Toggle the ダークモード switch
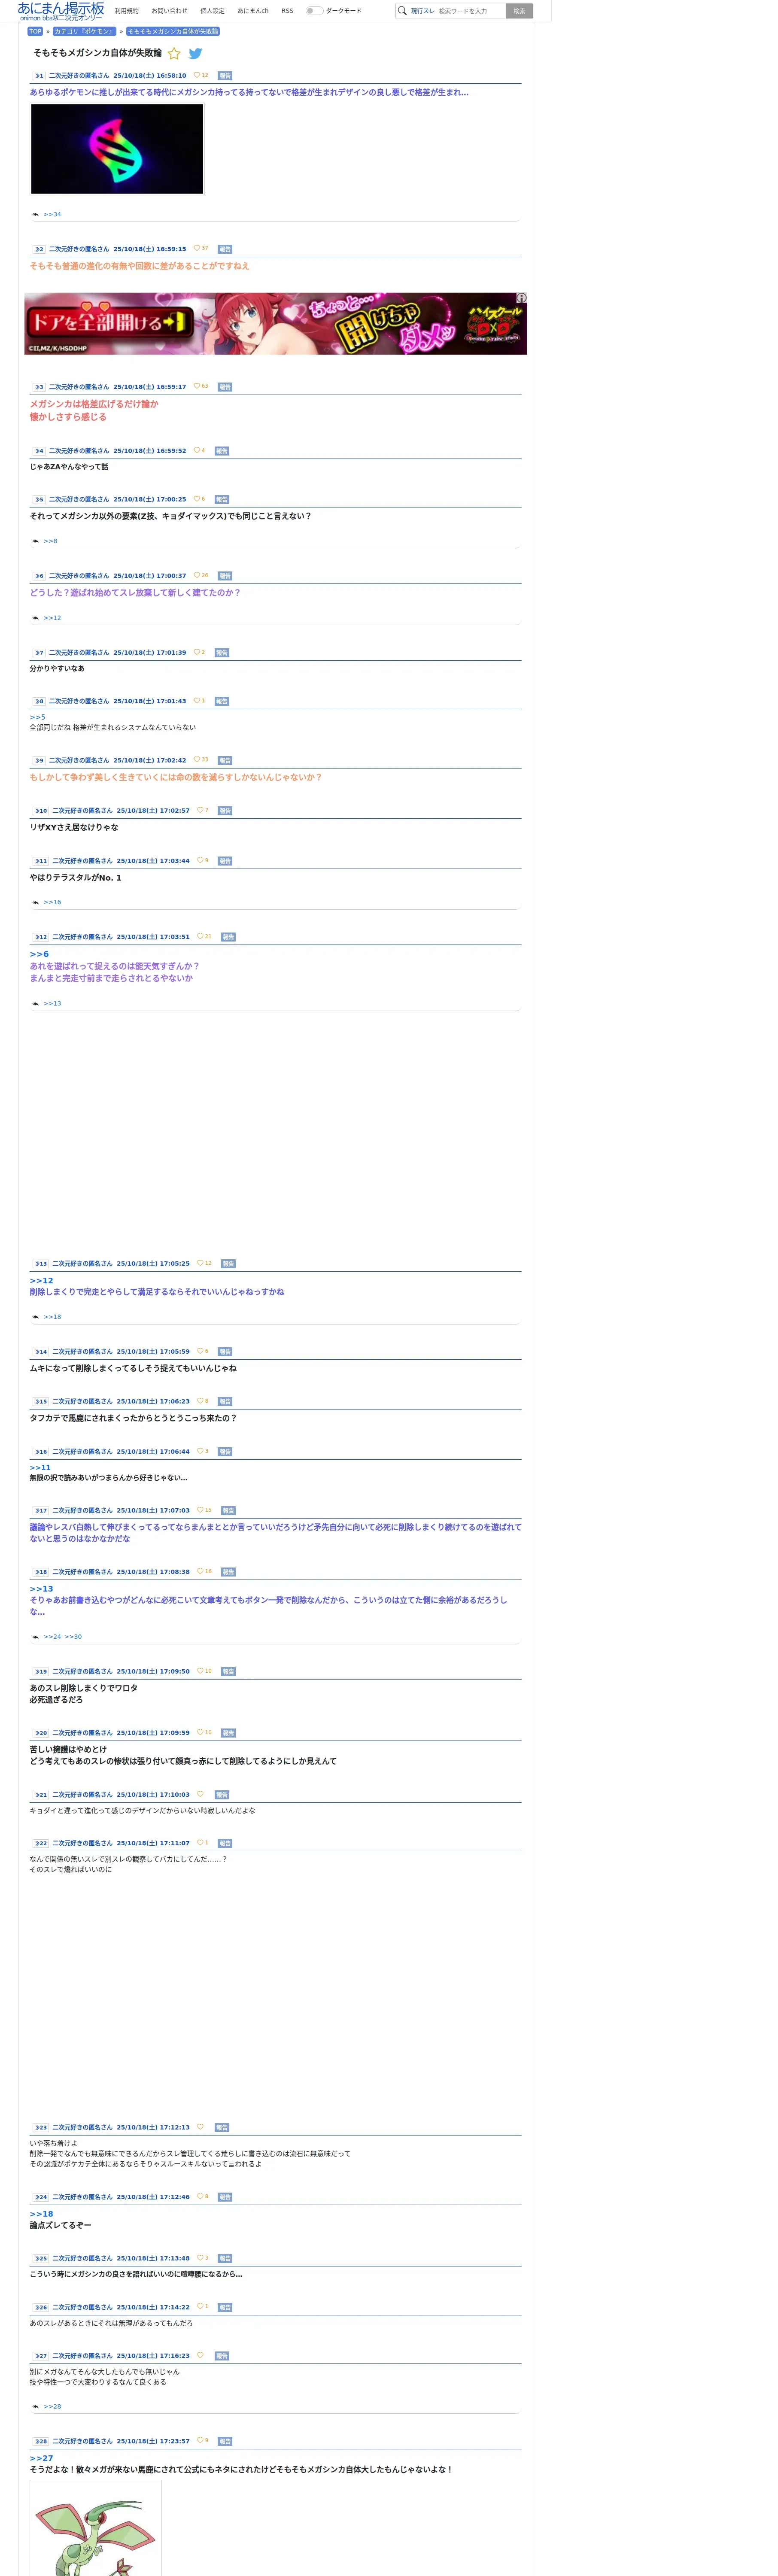The image size is (778, 2576). (x=314, y=11)
